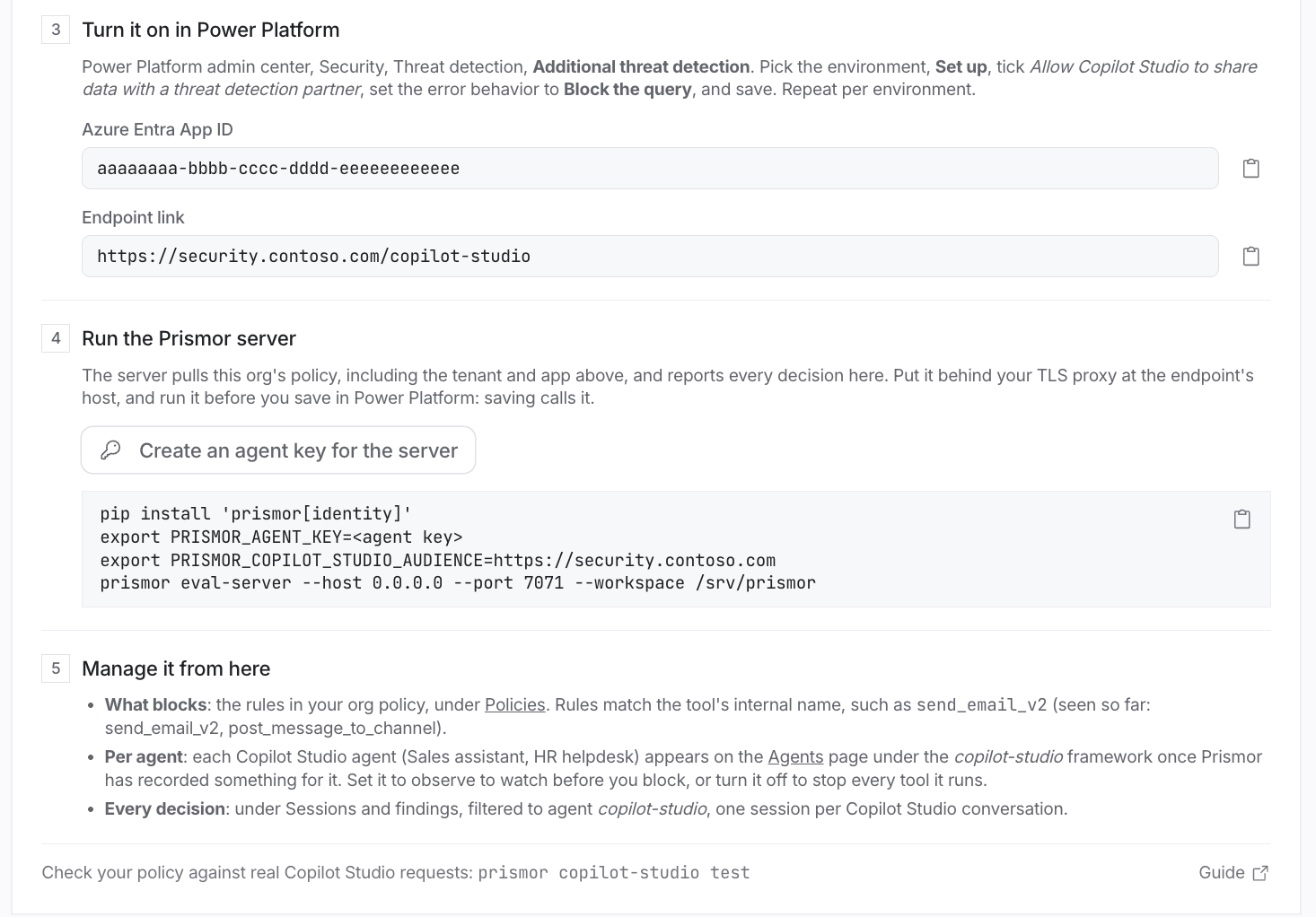Click the Azure Entra App ID field
The width and height of the screenshot is (1316, 917).
[650, 168]
